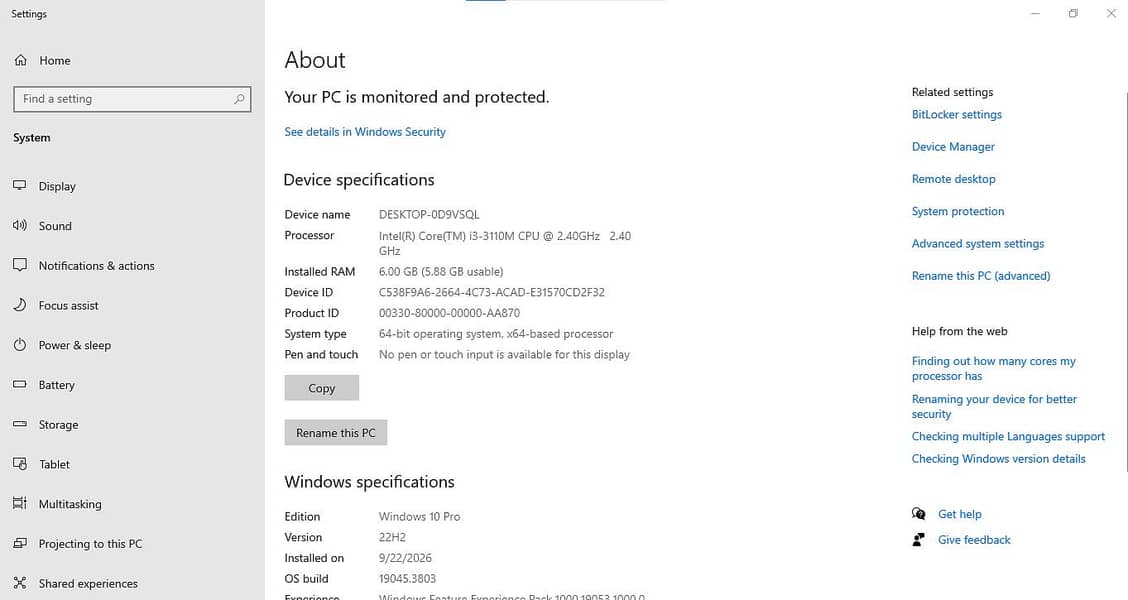Click the Tablet icon in sidebar
This screenshot has height=600, width=1128.
click(20, 464)
